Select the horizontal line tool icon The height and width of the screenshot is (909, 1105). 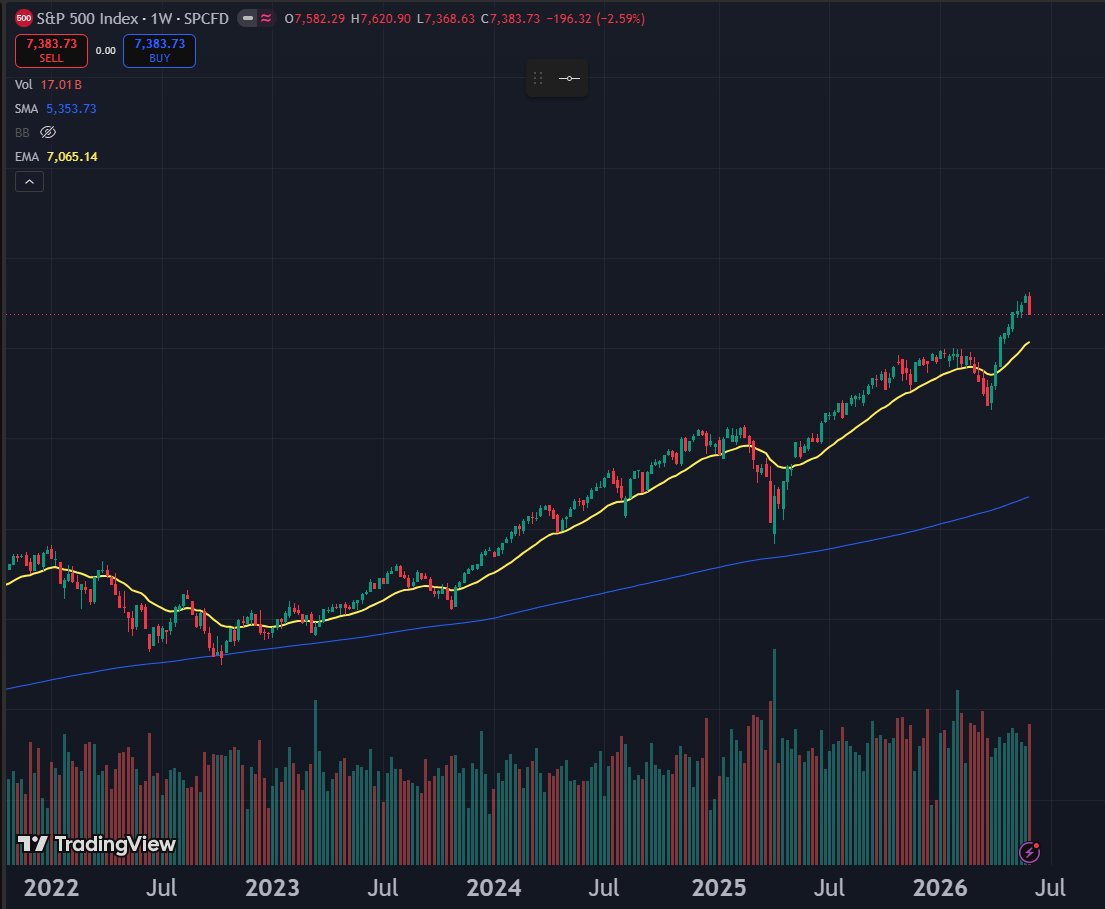click(569, 78)
